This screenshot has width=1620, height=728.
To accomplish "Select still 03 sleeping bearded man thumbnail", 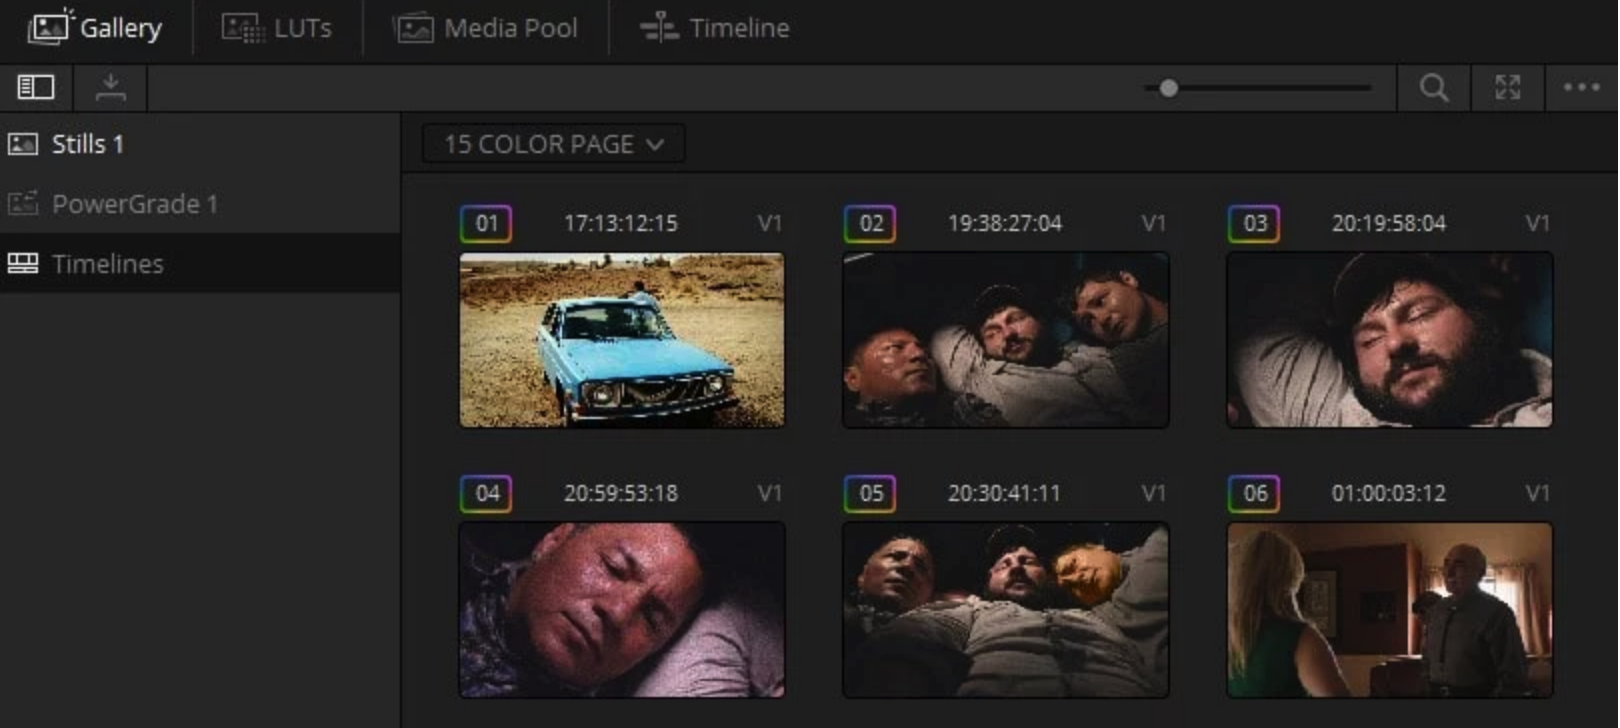I will pos(1390,340).
